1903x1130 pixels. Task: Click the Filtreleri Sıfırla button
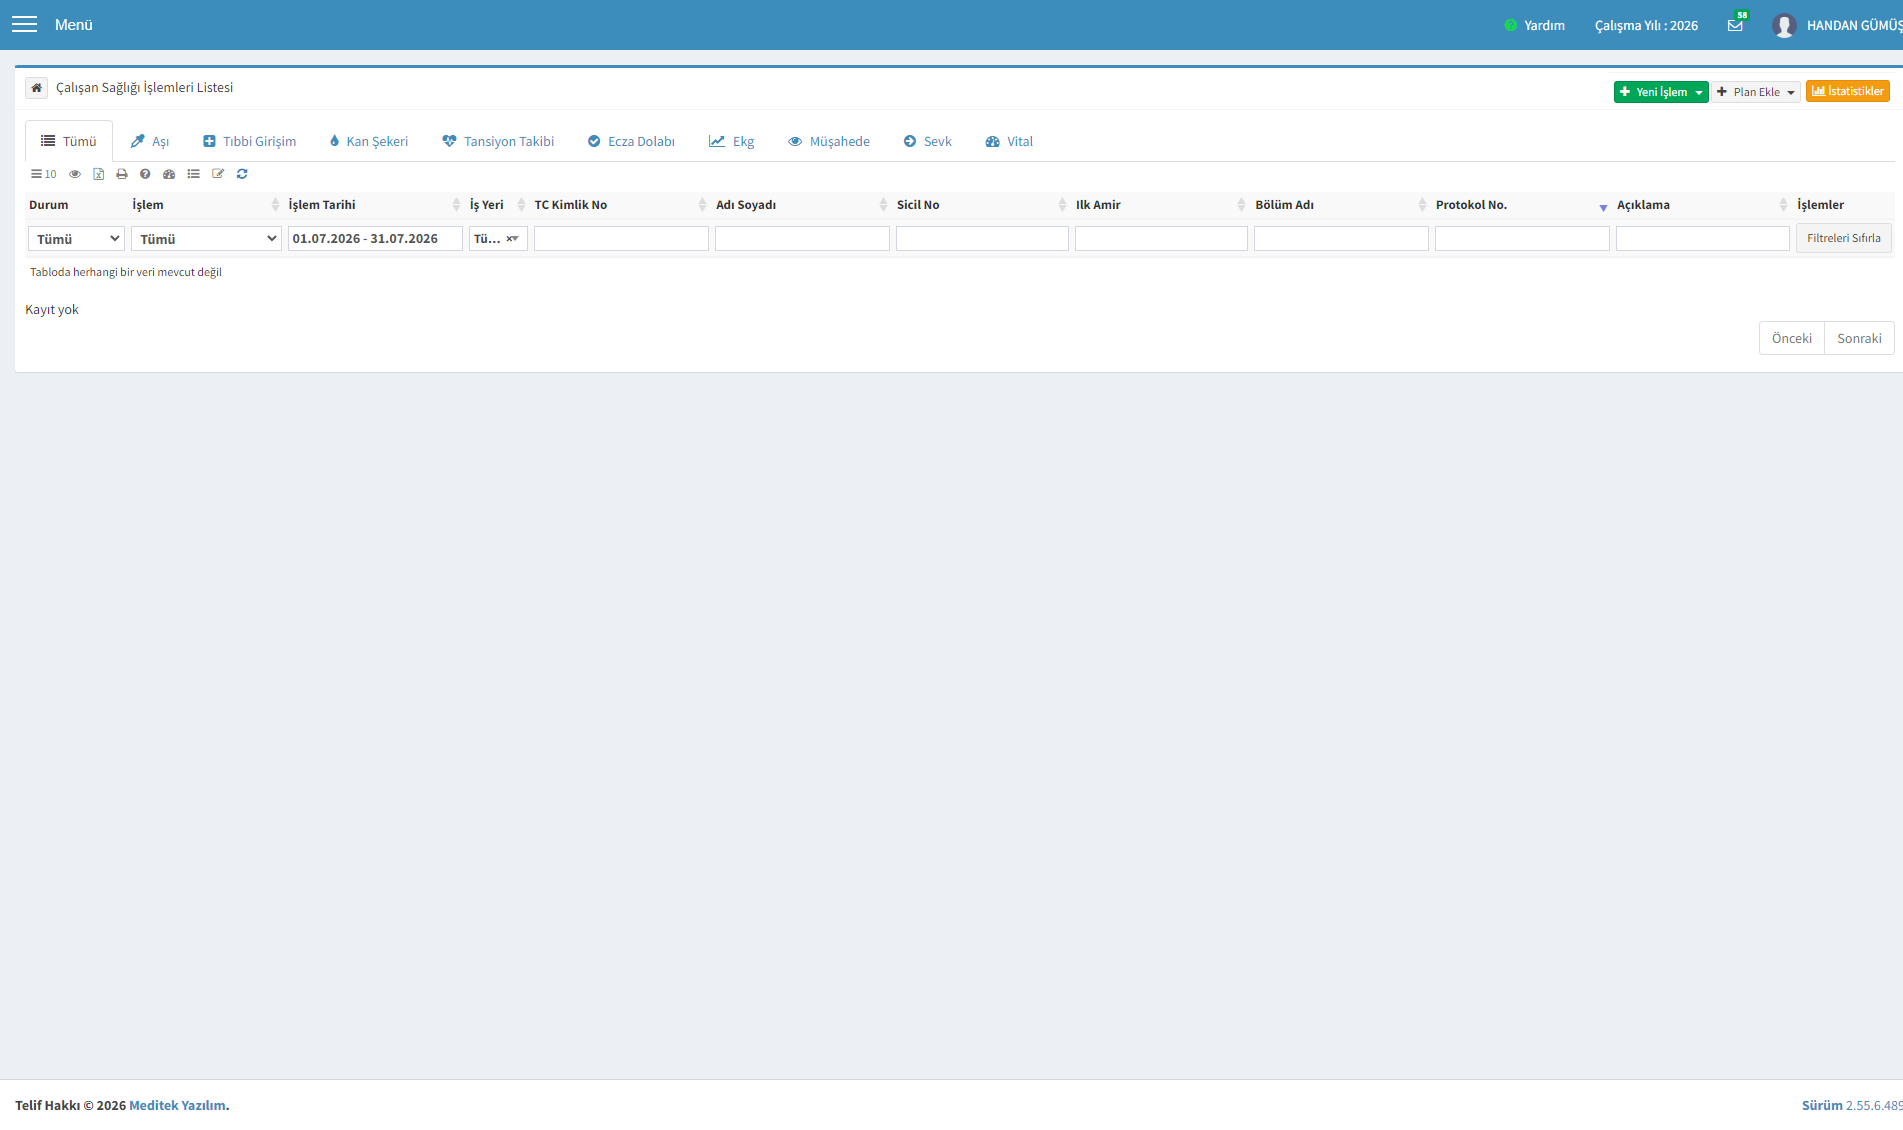point(1844,238)
